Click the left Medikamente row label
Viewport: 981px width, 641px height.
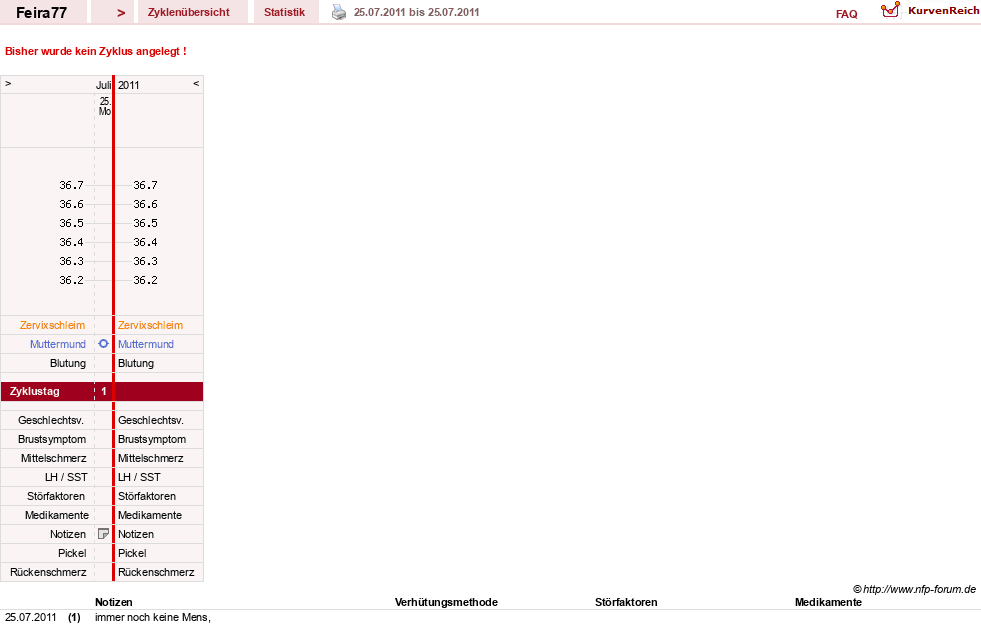click(x=57, y=515)
